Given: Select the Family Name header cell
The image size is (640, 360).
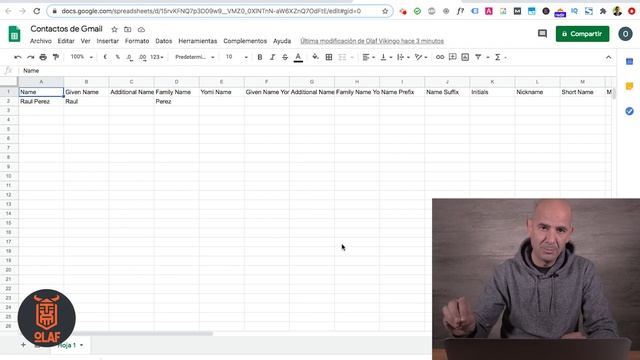Looking at the screenshot, I should (x=176, y=92).
